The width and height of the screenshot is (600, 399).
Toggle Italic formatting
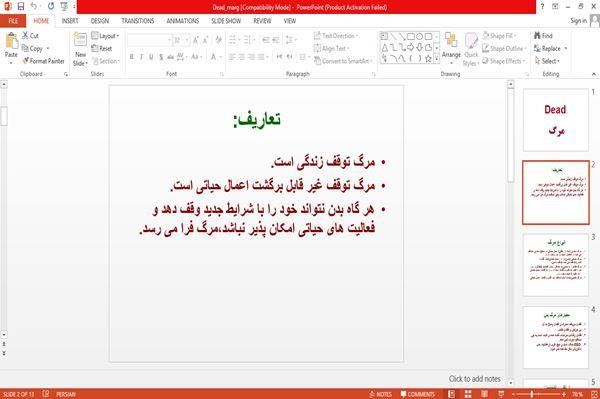[x=142, y=57]
